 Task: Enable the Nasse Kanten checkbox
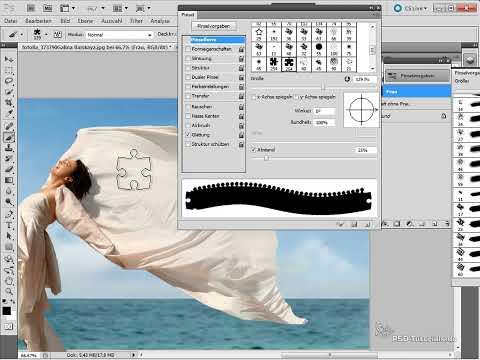[x=188, y=116]
